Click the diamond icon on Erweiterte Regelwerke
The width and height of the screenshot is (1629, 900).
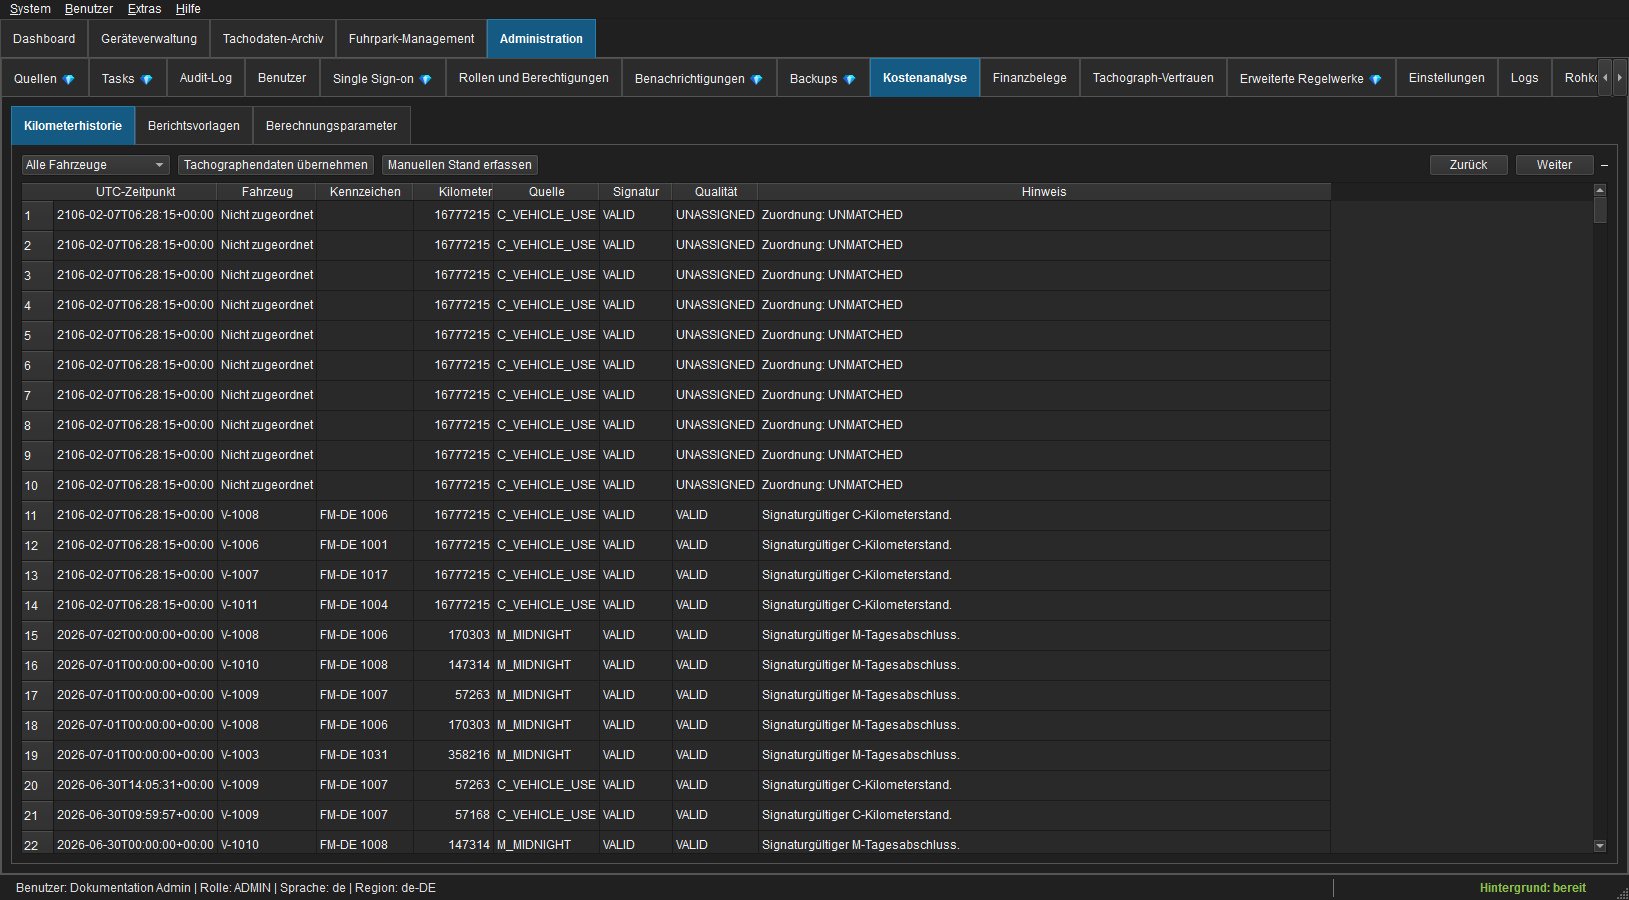point(1376,79)
